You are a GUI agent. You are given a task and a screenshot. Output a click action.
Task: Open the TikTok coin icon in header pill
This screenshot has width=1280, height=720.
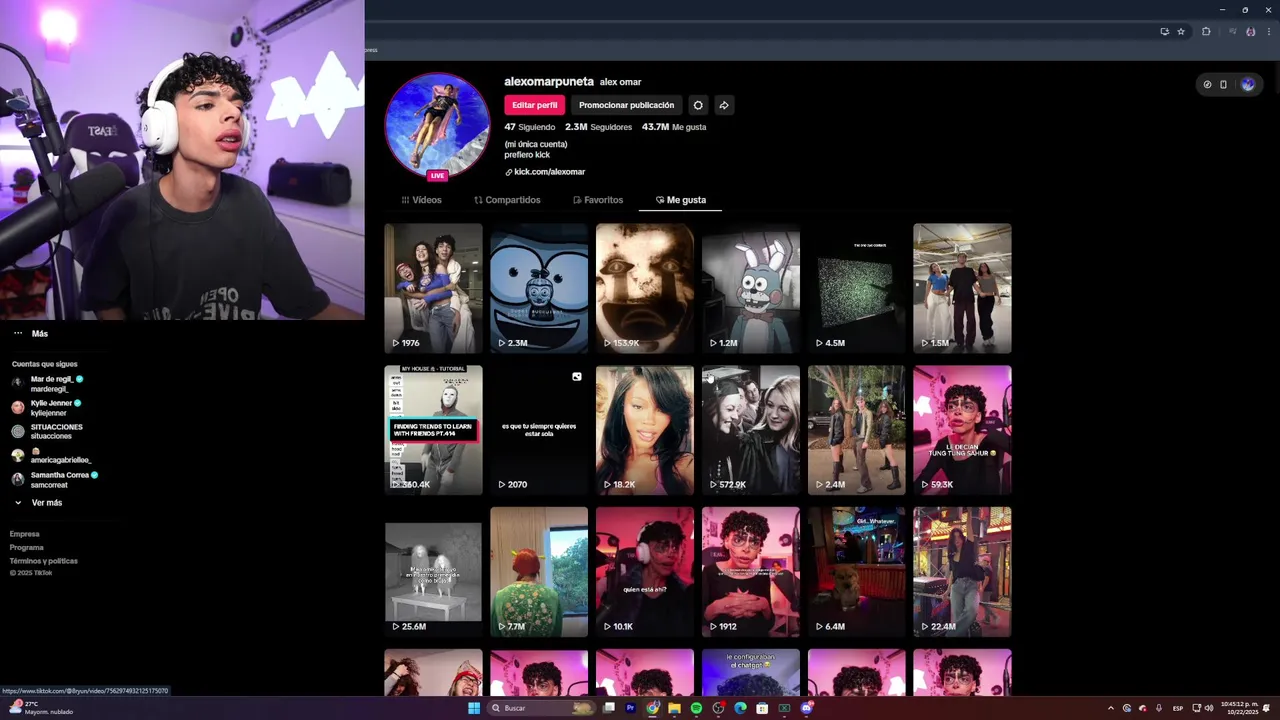1207,85
